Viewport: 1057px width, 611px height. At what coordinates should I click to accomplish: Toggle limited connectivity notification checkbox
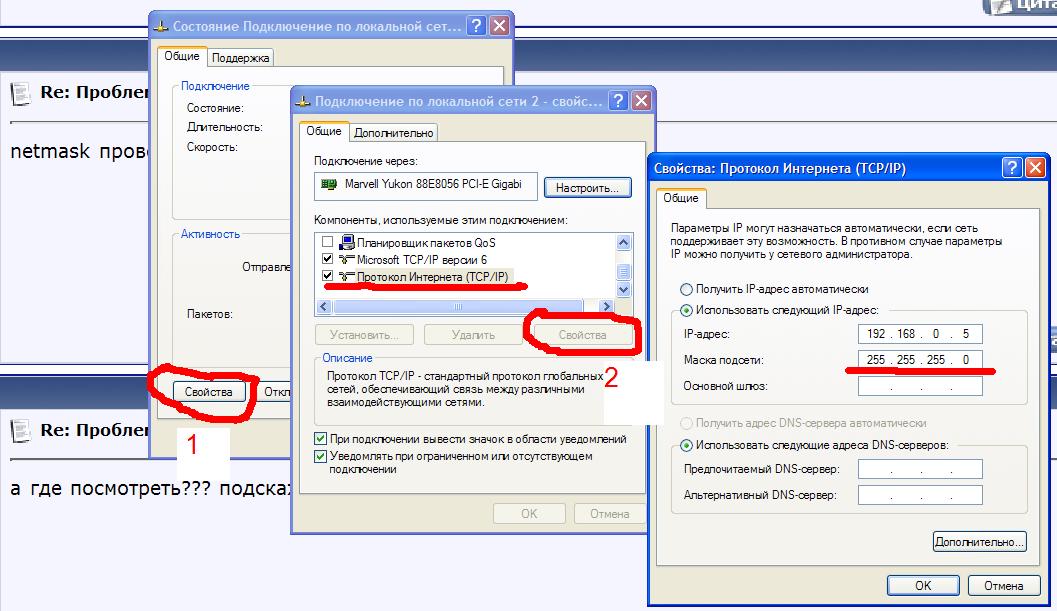[x=321, y=456]
